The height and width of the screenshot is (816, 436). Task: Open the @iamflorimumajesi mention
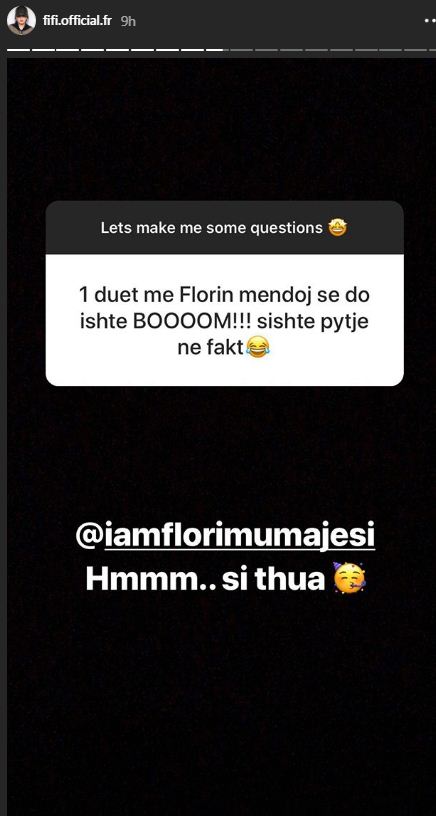[225, 539]
